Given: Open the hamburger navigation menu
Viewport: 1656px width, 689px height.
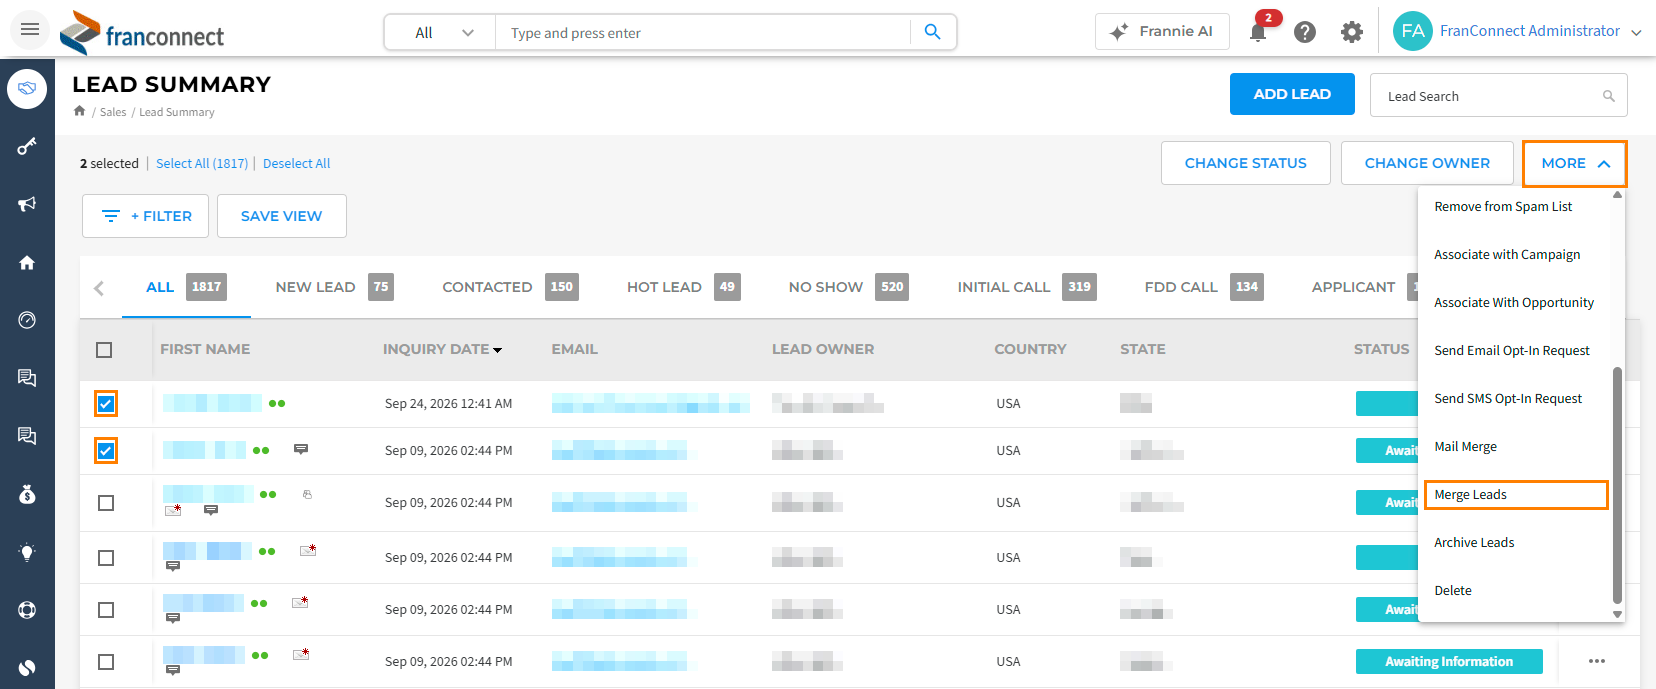Looking at the screenshot, I should [30, 30].
